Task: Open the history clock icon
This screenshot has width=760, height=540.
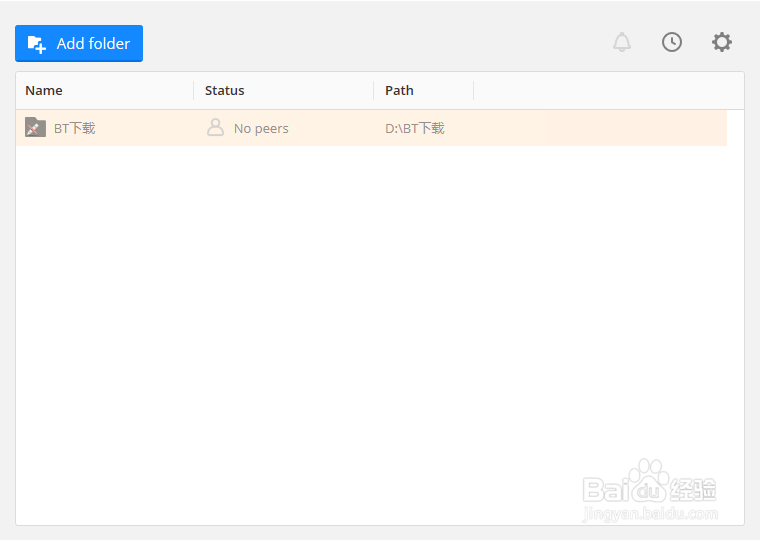Action: tap(672, 42)
